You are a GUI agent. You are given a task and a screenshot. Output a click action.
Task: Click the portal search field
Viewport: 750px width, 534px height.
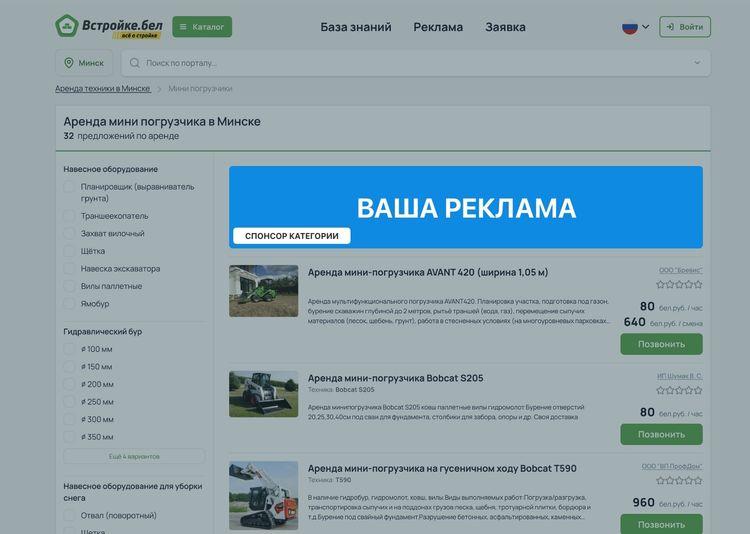coord(415,63)
